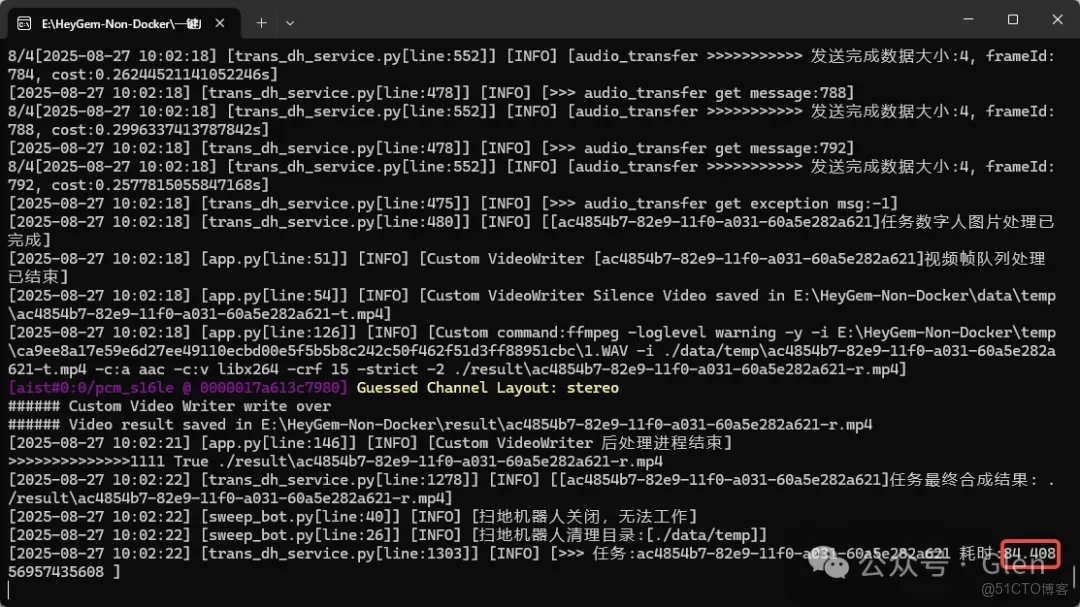Open a new terminal tab with plus
1080x607 pixels.
pos(261,23)
